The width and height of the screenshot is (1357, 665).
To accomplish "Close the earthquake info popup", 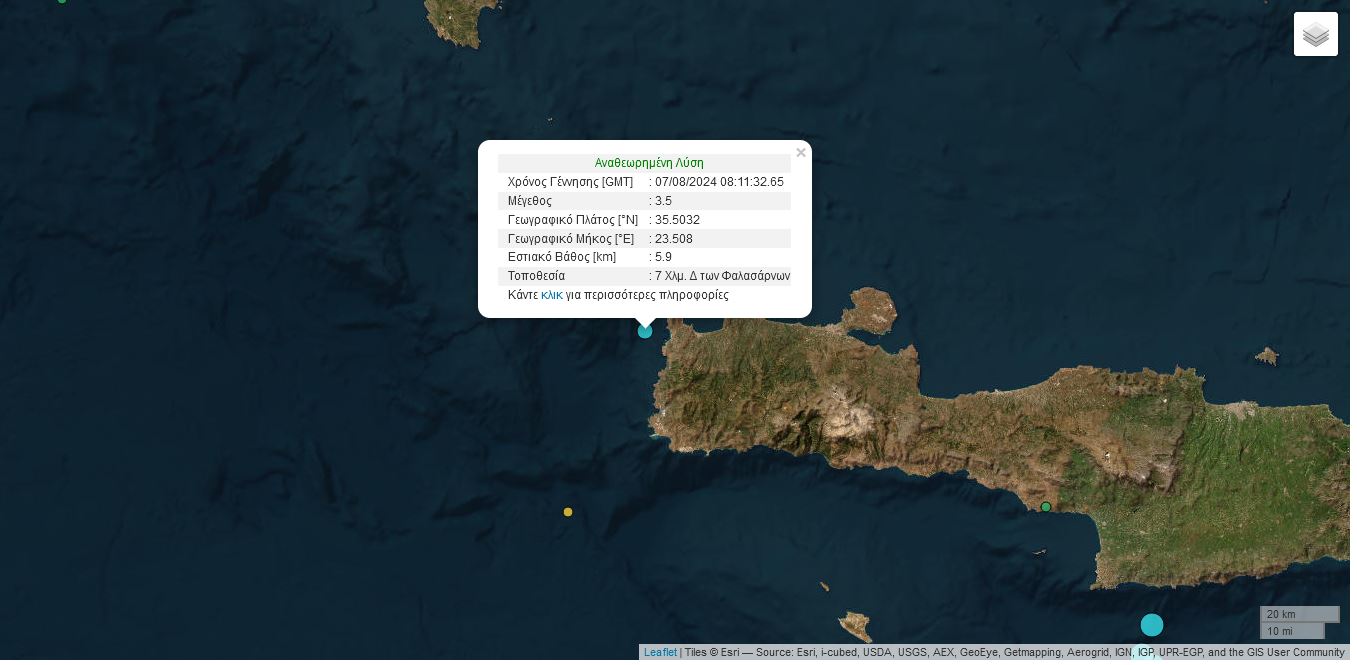I will click(x=800, y=153).
